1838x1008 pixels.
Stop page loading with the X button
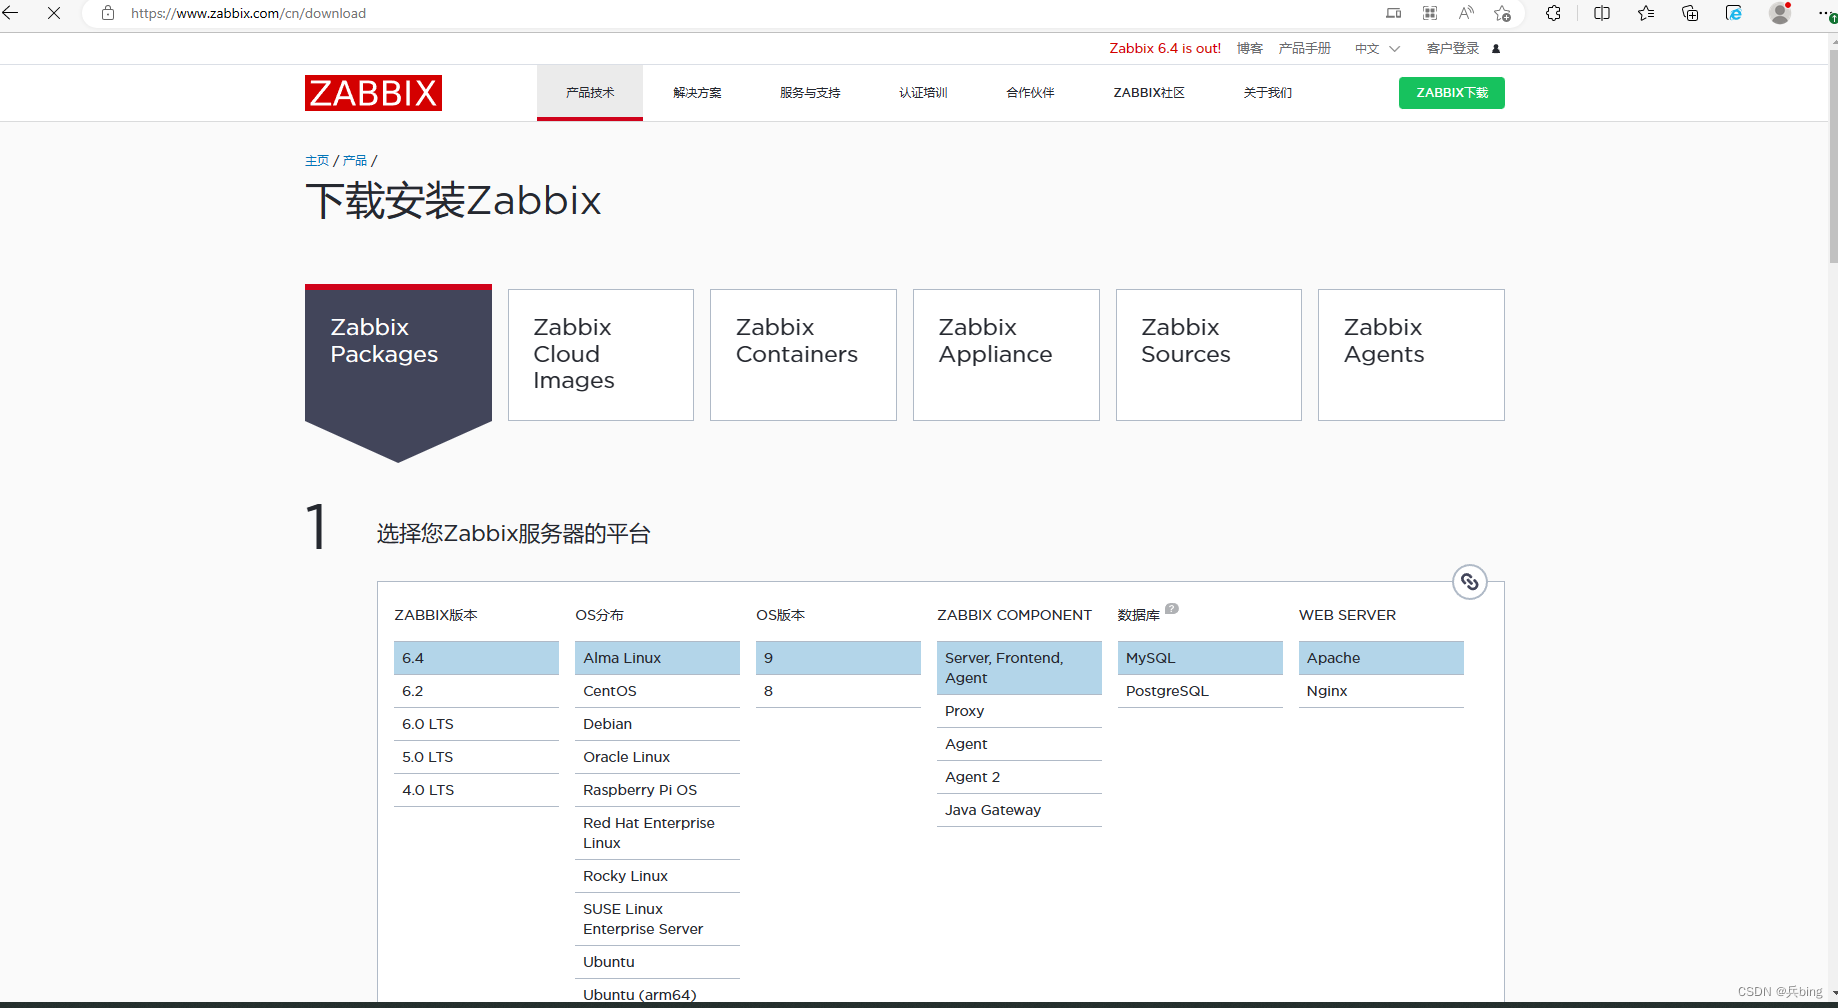tap(54, 13)
